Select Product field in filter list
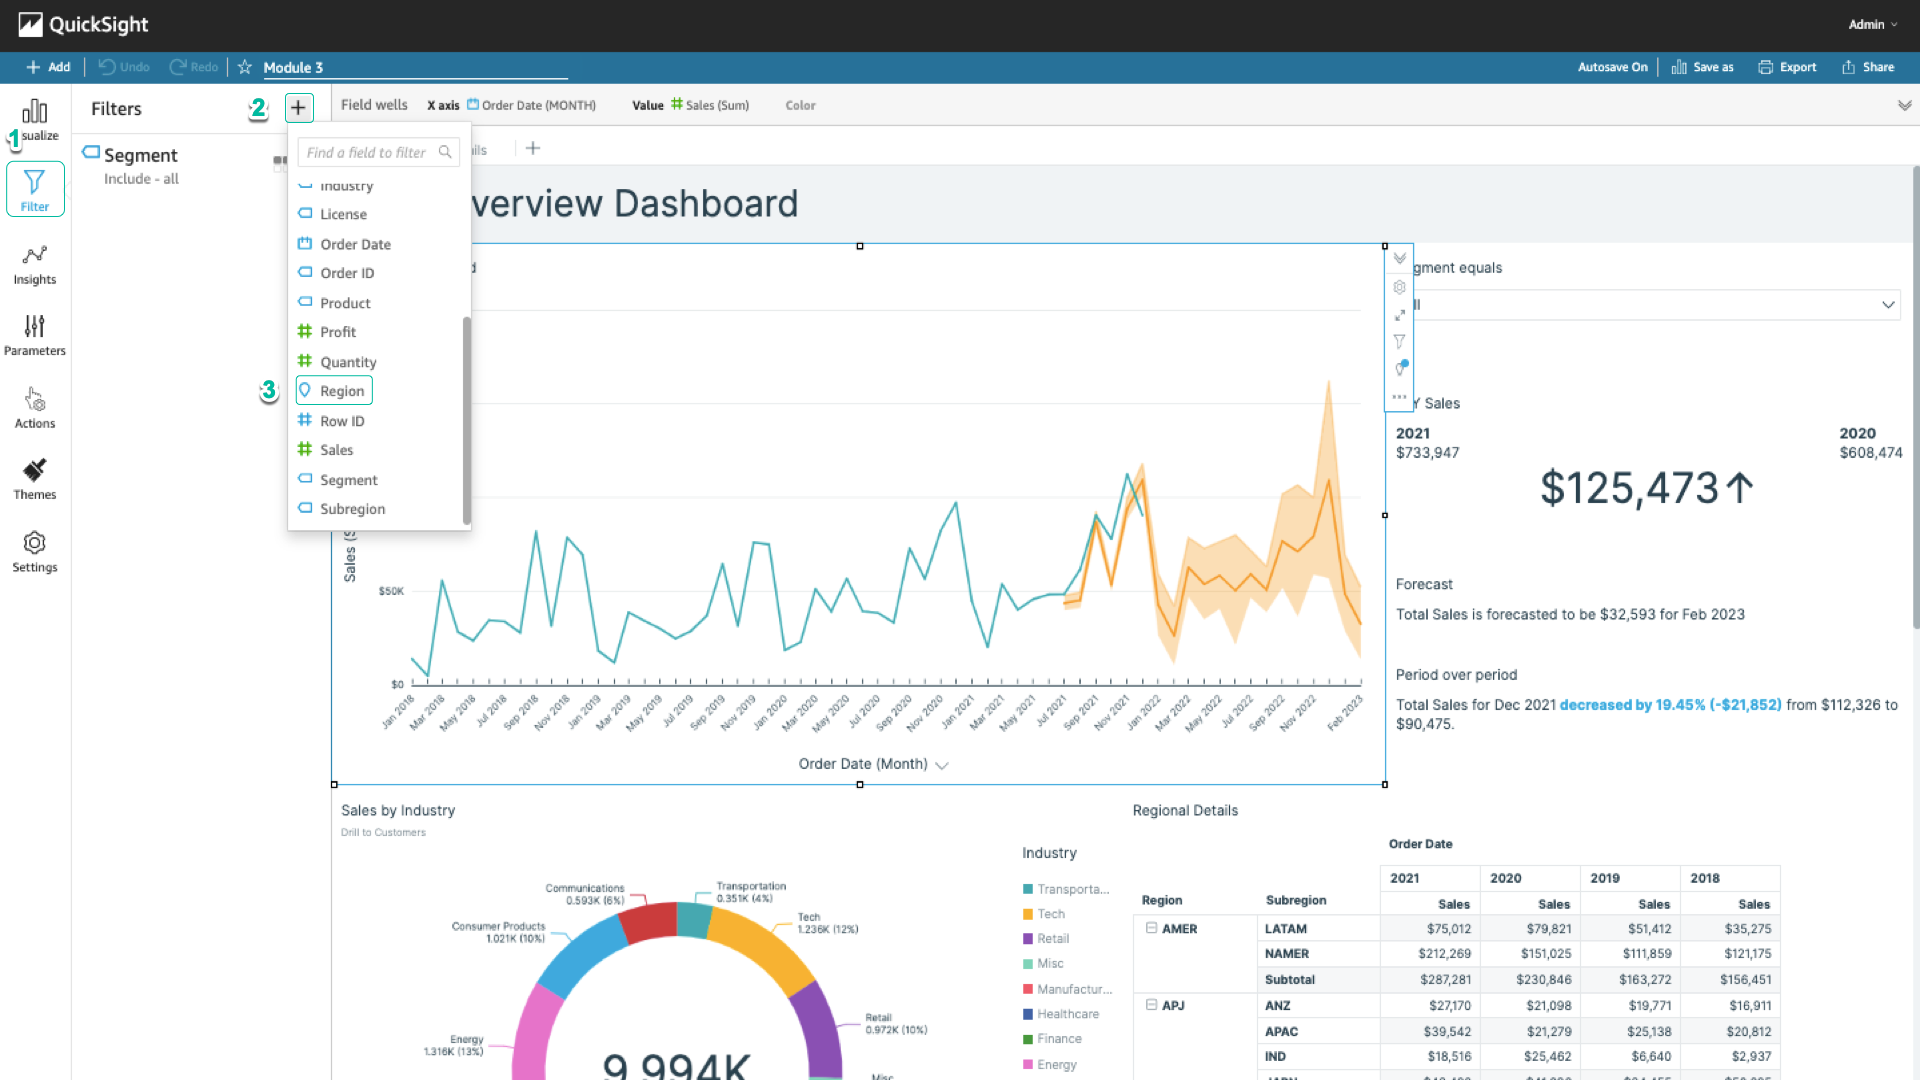1920x1080 pixels. point(345,303)
